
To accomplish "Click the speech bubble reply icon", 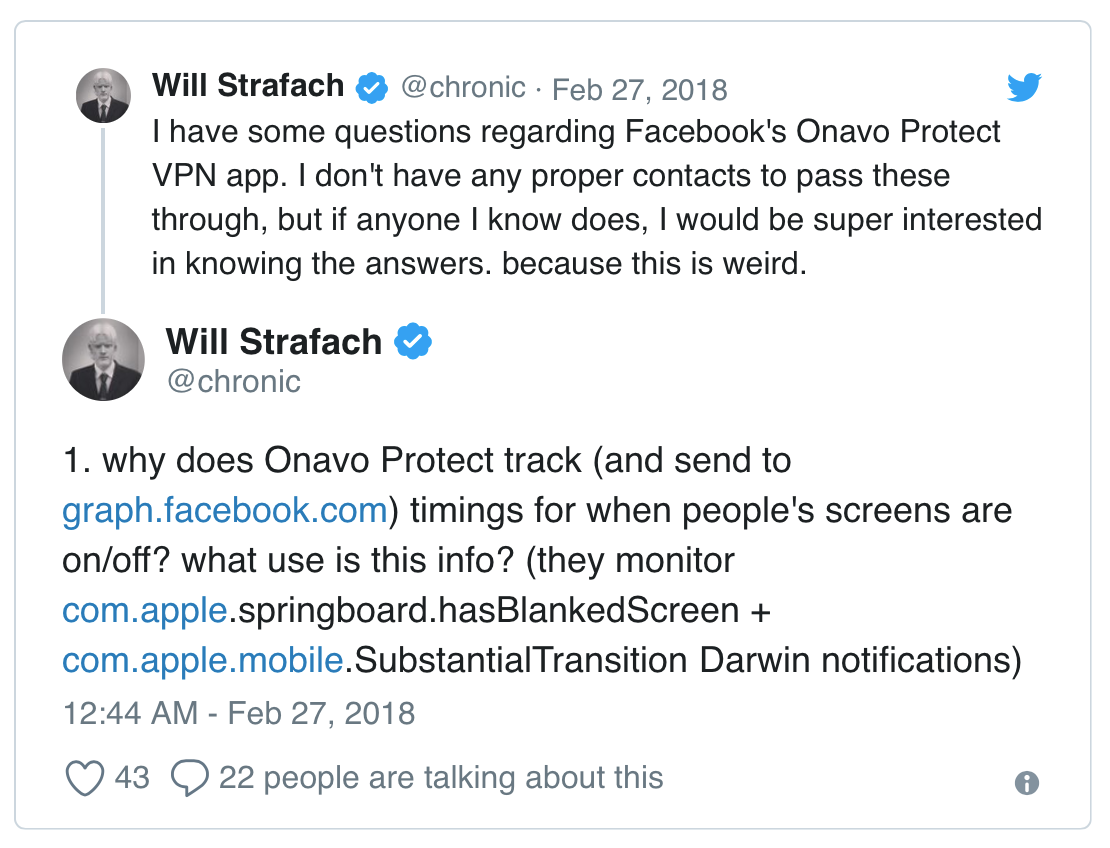I will coord(190,778).
